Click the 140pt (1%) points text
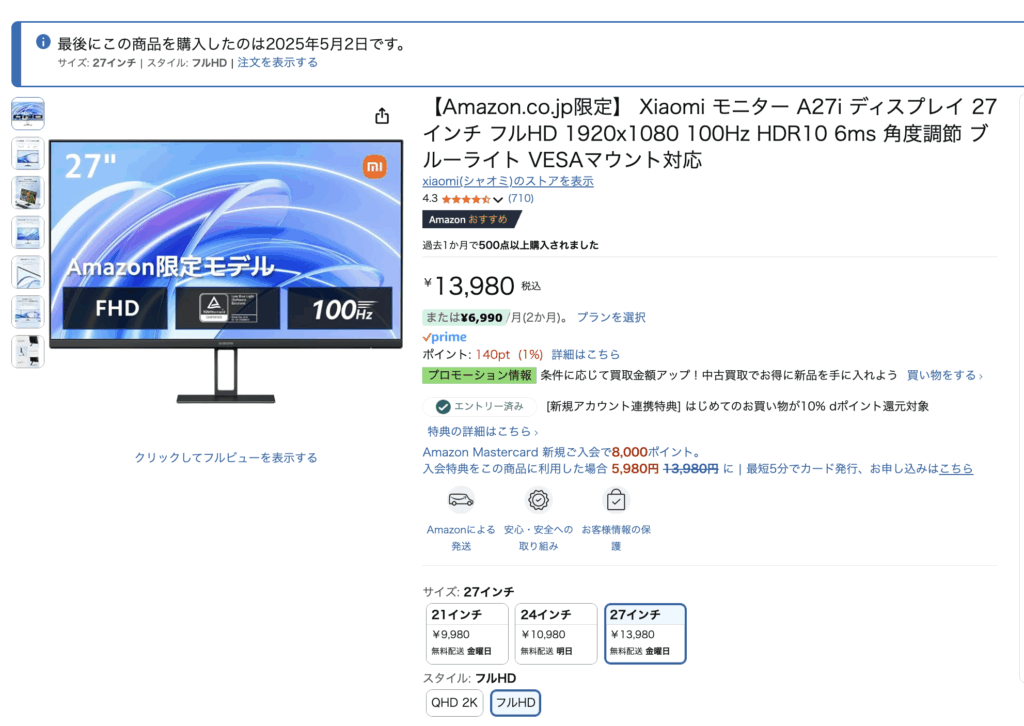This screenshot has height=726, width=1024. coord(509,355)
